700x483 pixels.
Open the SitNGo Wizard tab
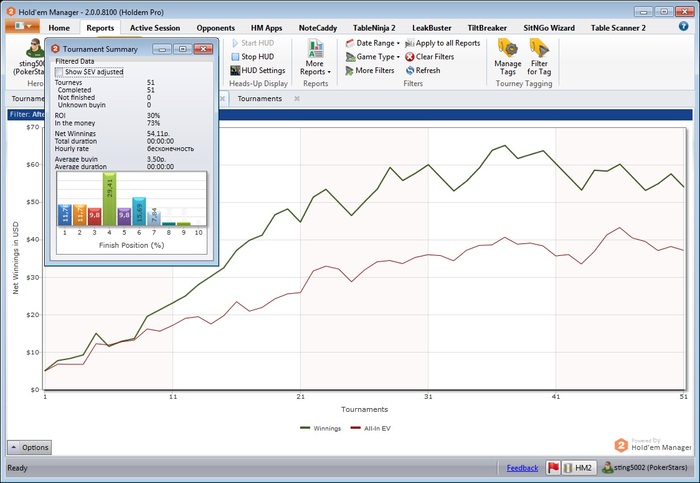(x=549, y=28)
